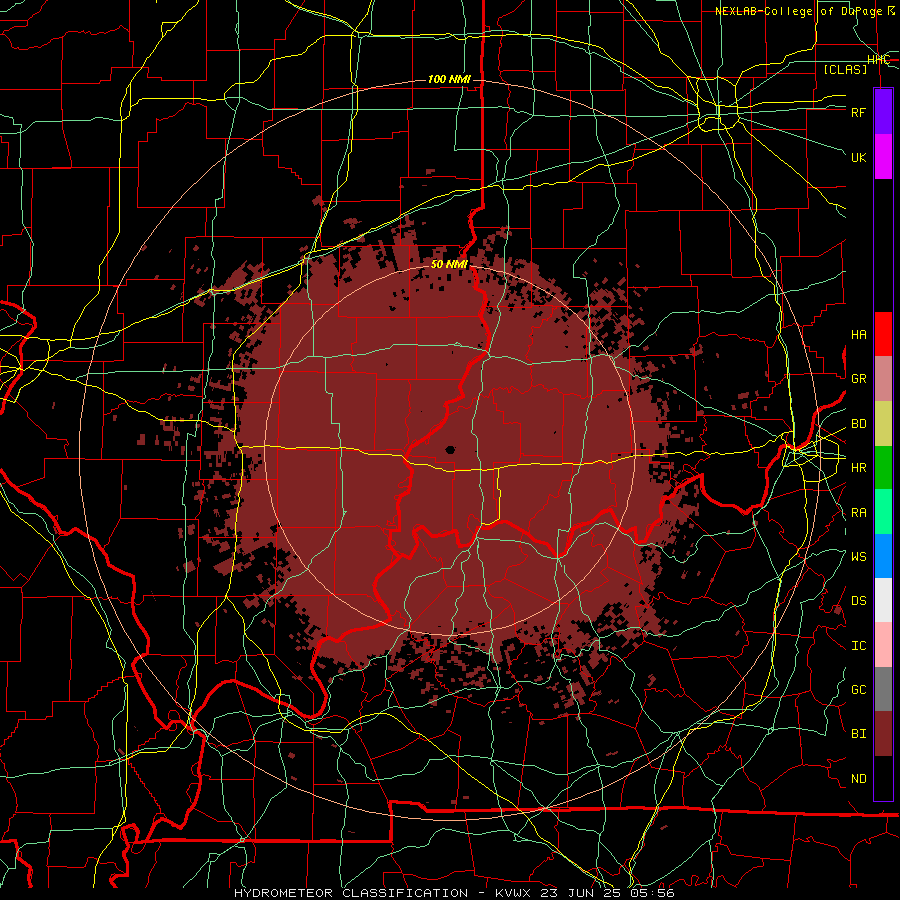900x900 pixels.
Task: Click the DS legend label
Action: coord(859,601)
